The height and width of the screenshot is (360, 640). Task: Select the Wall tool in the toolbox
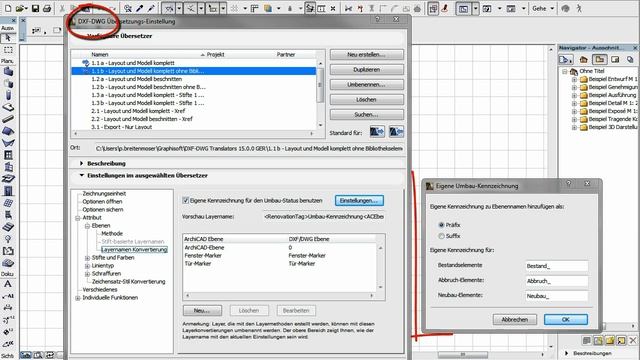pos(8,71)
